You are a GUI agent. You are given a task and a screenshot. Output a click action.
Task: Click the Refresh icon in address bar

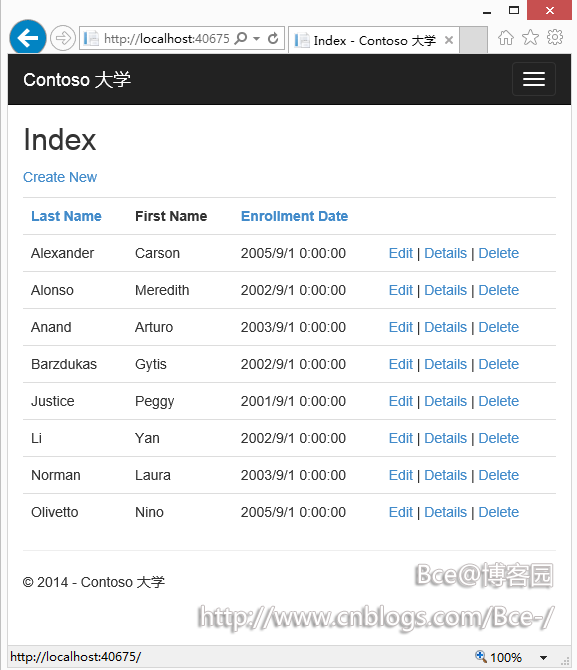pos(273,38)
